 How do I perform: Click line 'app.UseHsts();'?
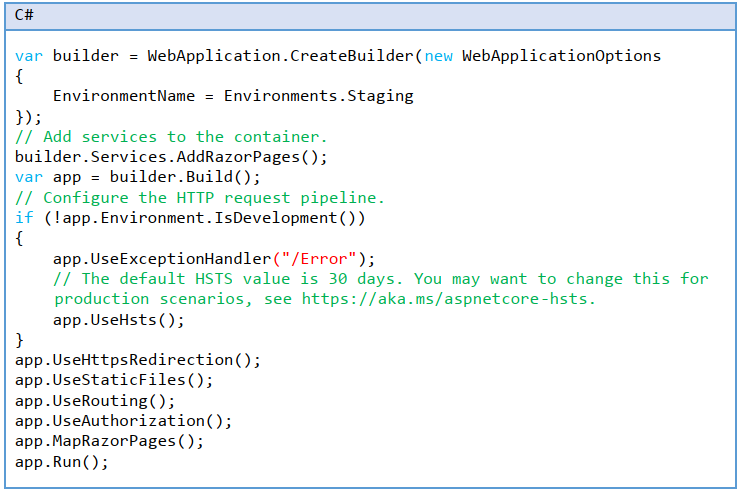119,320
